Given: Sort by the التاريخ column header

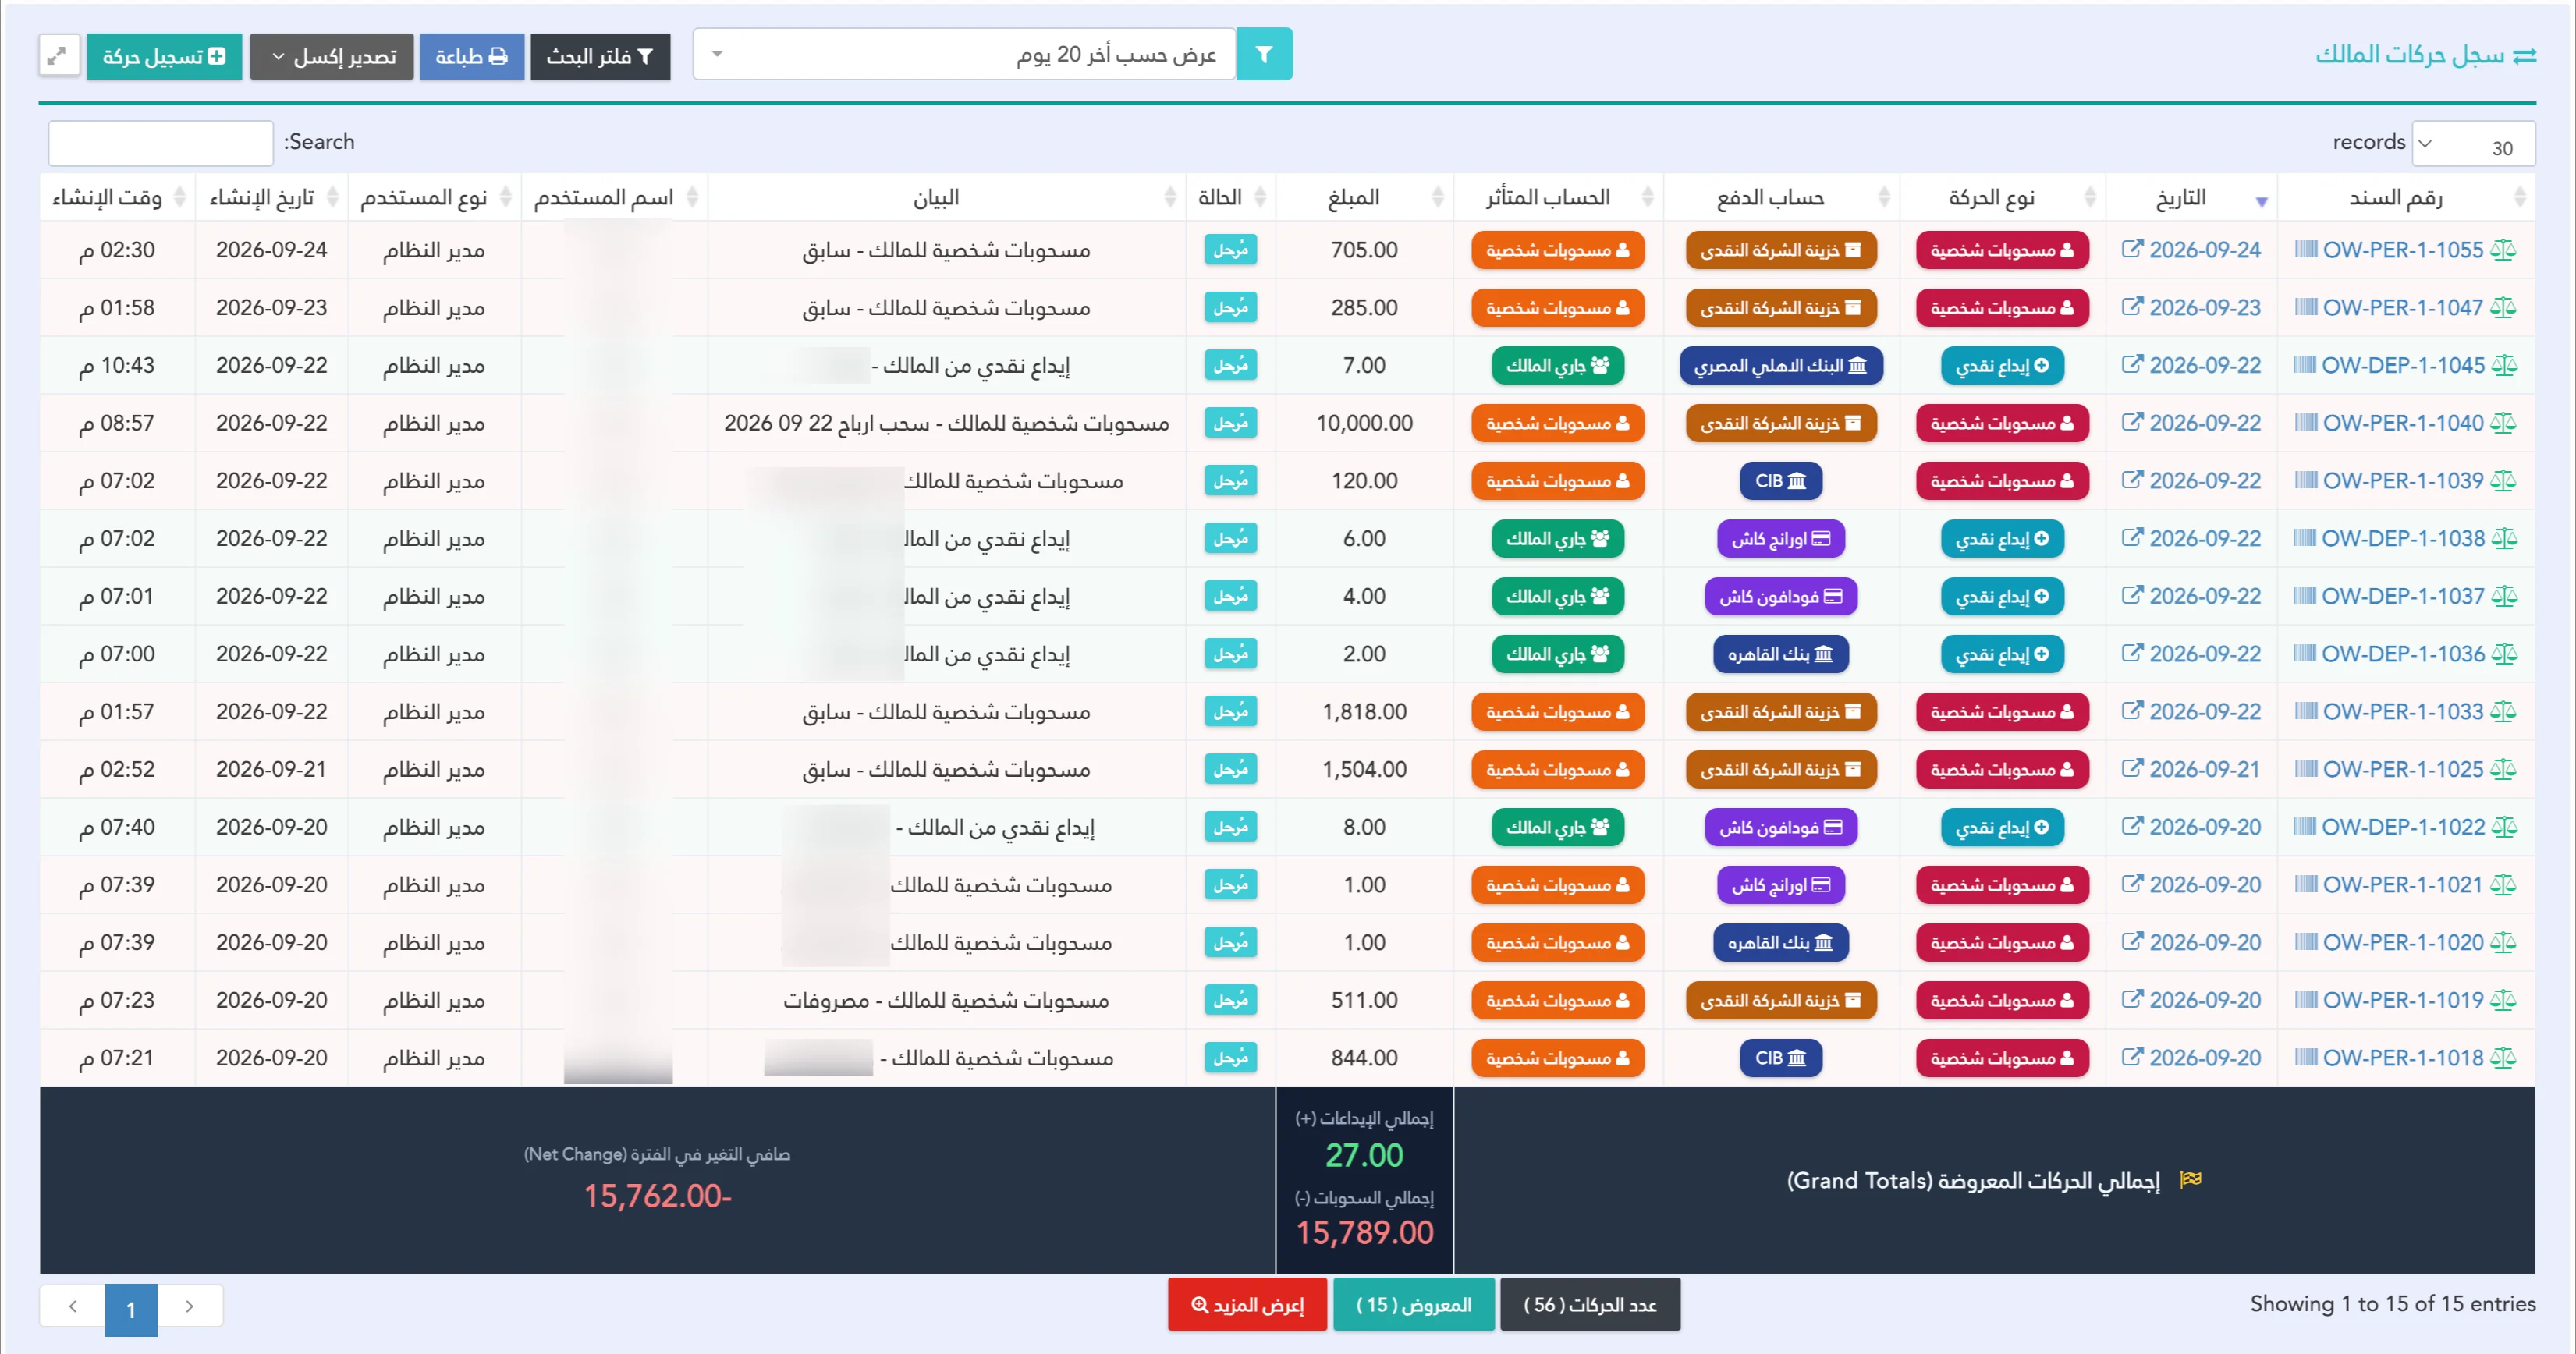Looking at the screenshot, I should click(x=2191, y=198).
